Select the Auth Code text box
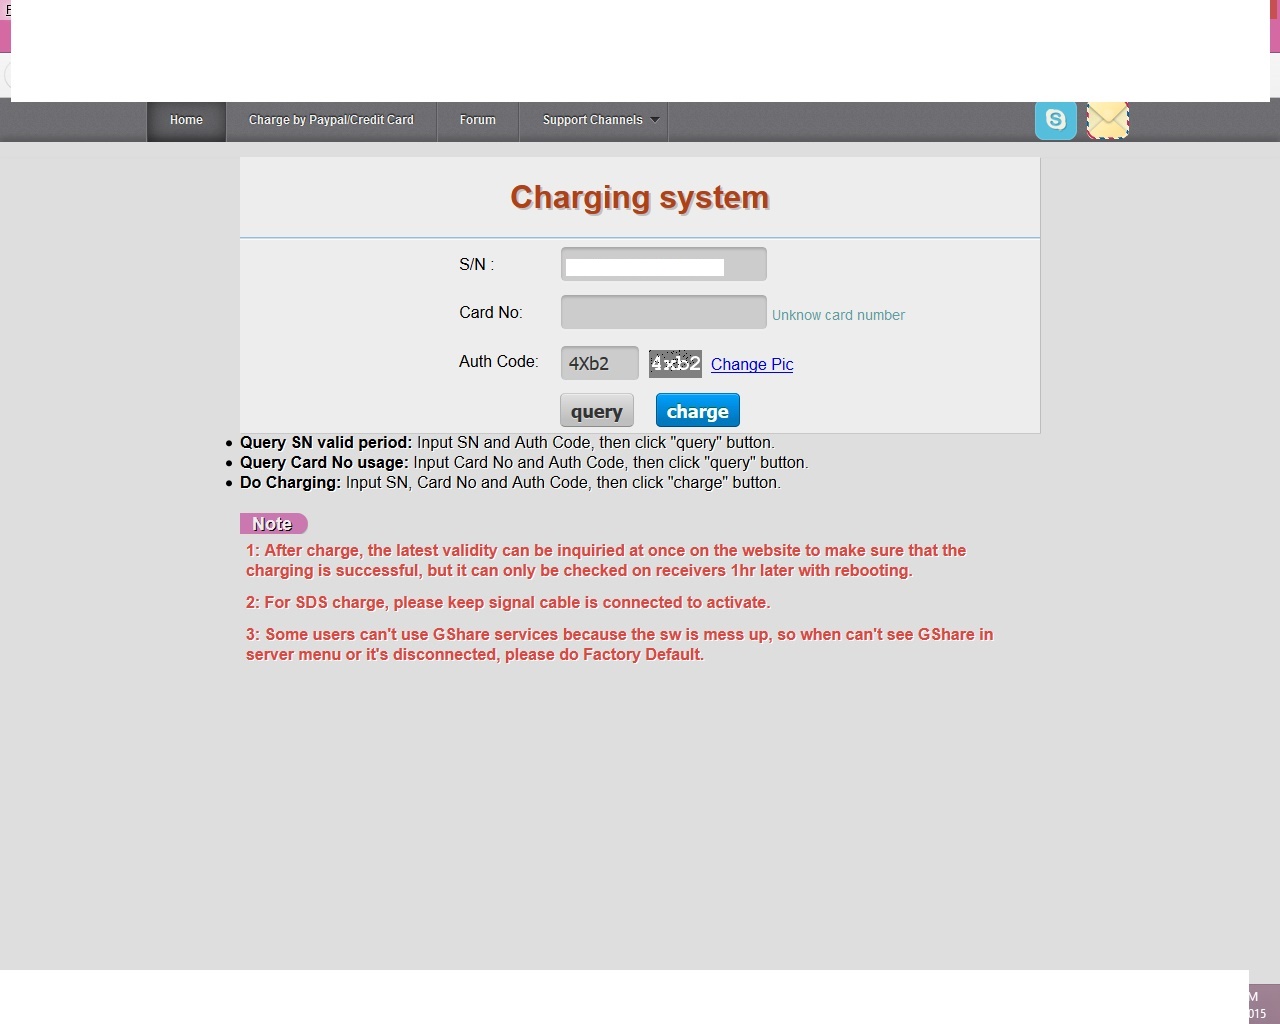This screenshot has width=1280, height=1024. pos(599,363)
